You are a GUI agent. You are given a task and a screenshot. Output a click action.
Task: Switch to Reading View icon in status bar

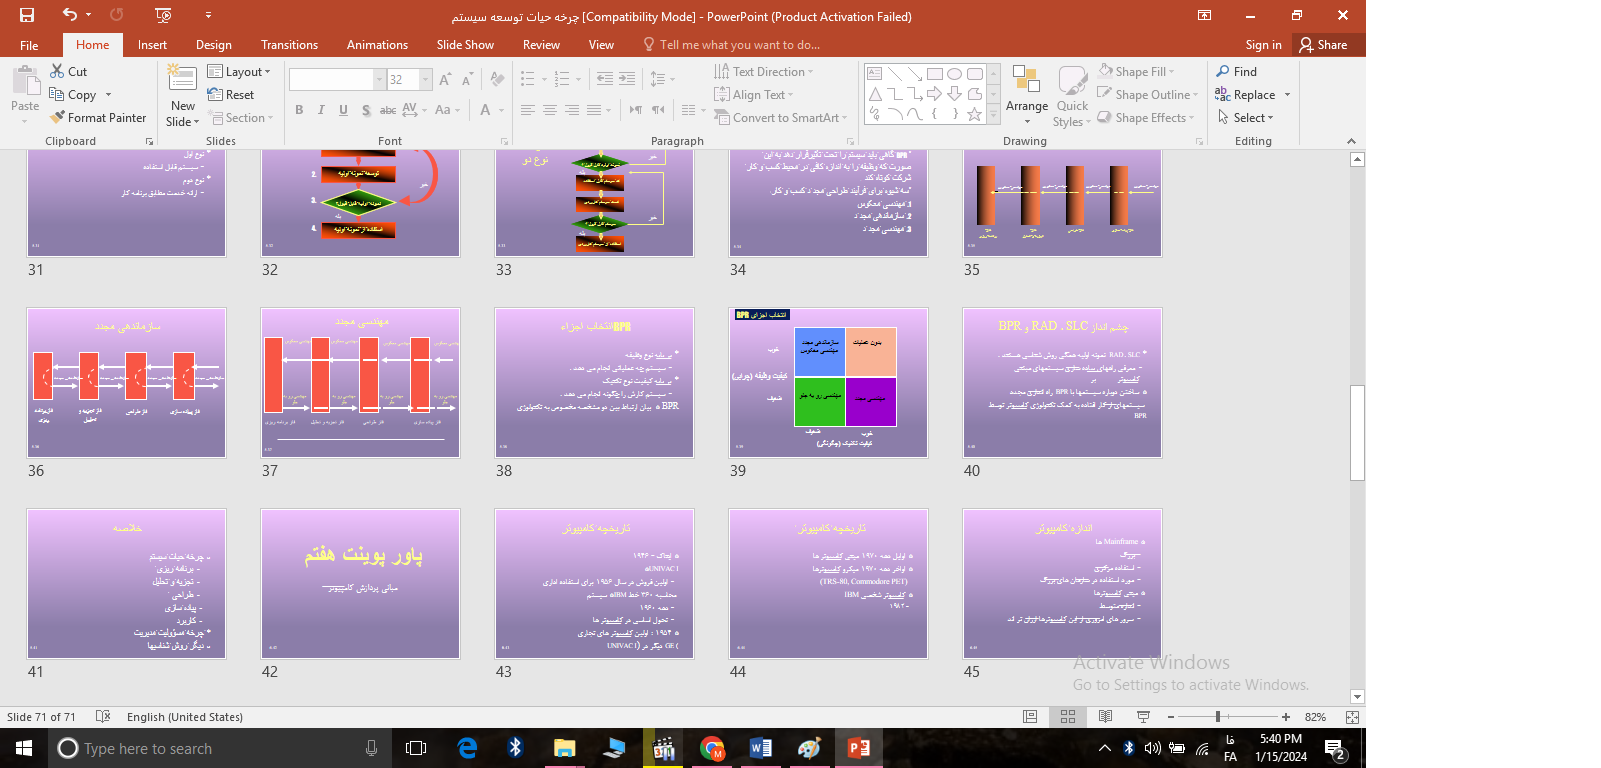click(1105, 717)
